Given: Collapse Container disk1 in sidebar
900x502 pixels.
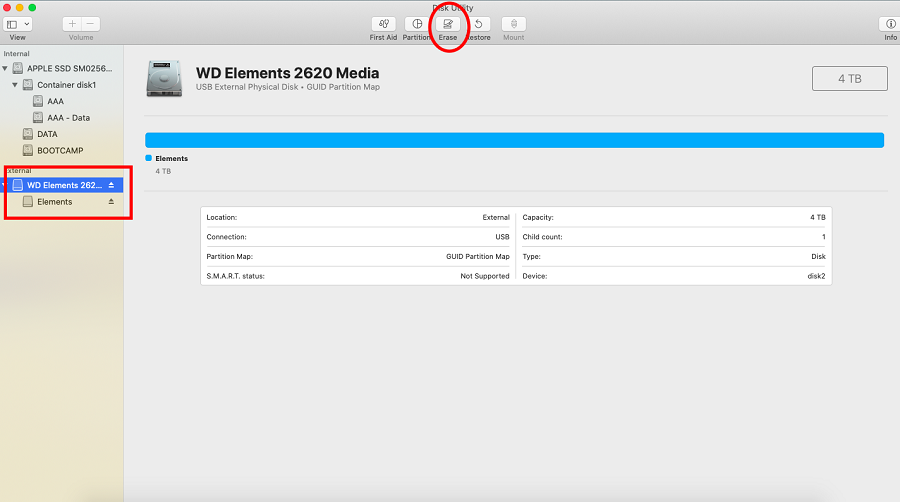Looking at the screenshot, I should coord(17,85).
